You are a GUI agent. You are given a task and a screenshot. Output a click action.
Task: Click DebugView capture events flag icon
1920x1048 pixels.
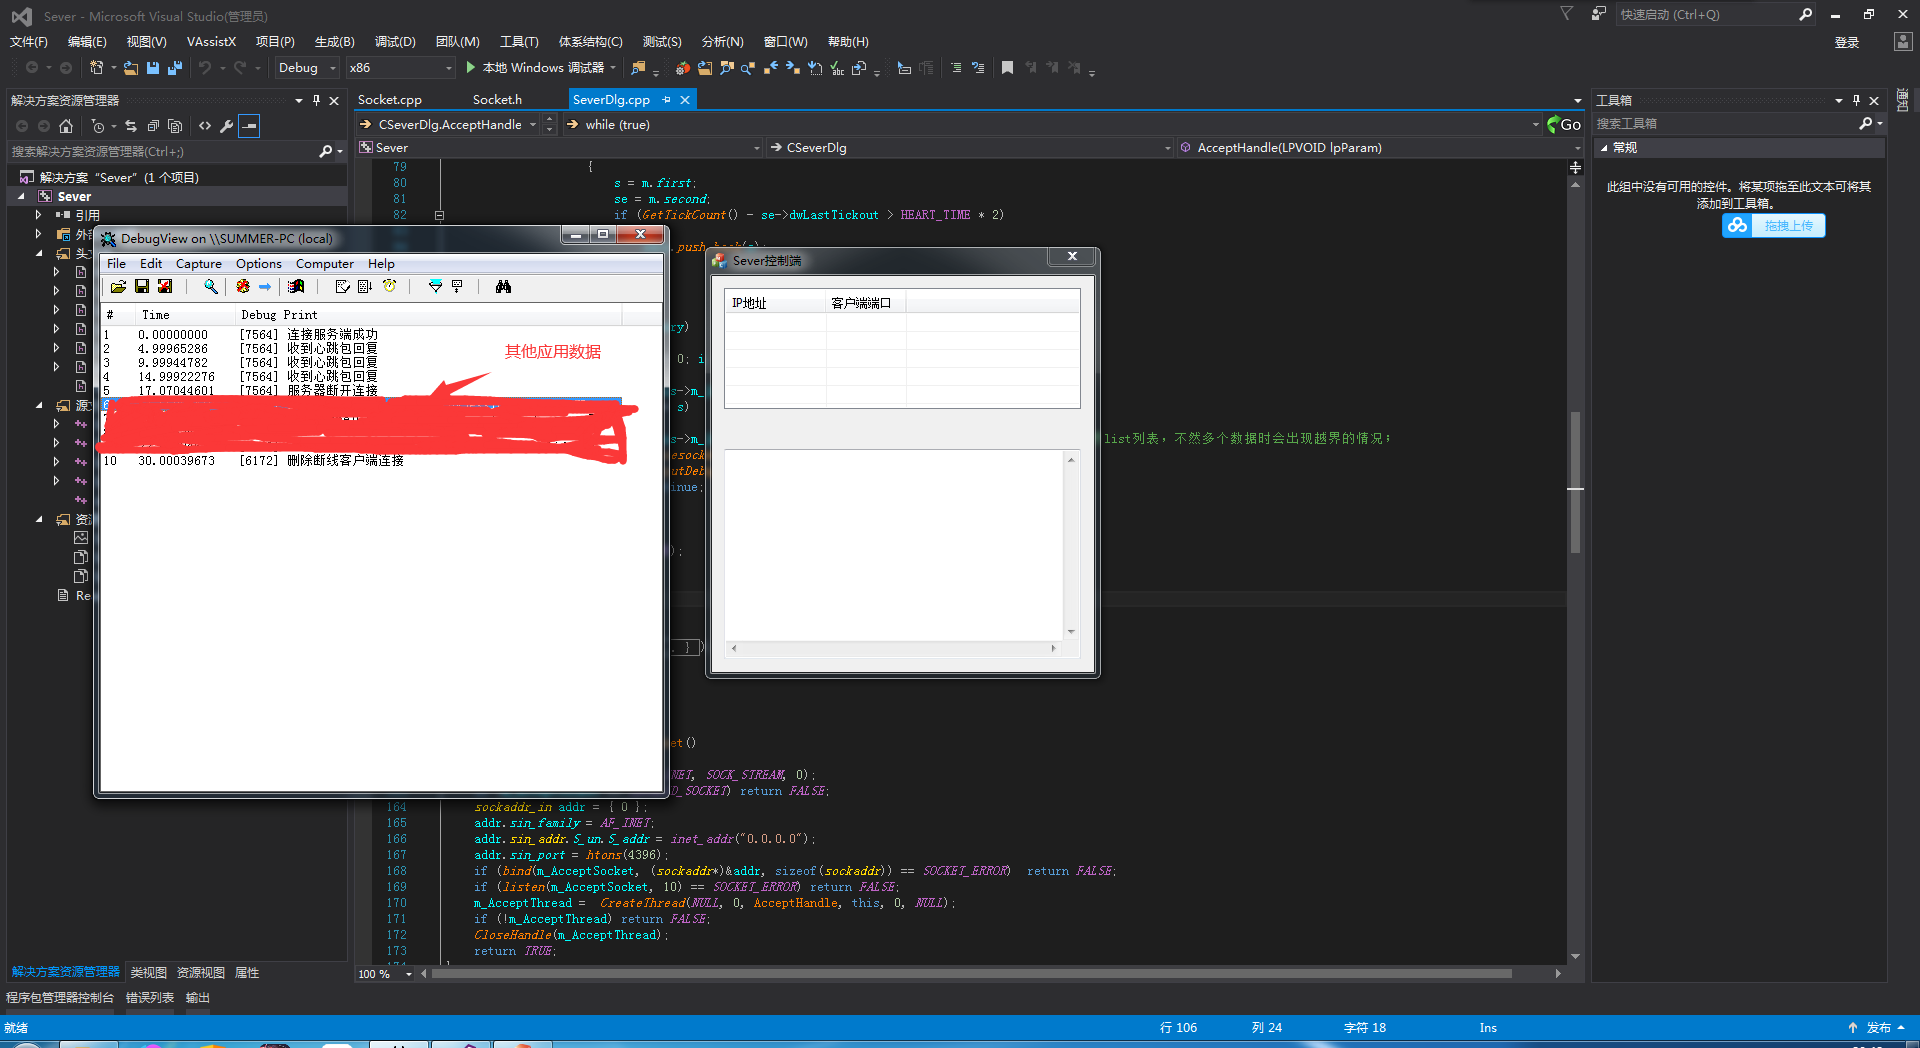click(296, 287)
